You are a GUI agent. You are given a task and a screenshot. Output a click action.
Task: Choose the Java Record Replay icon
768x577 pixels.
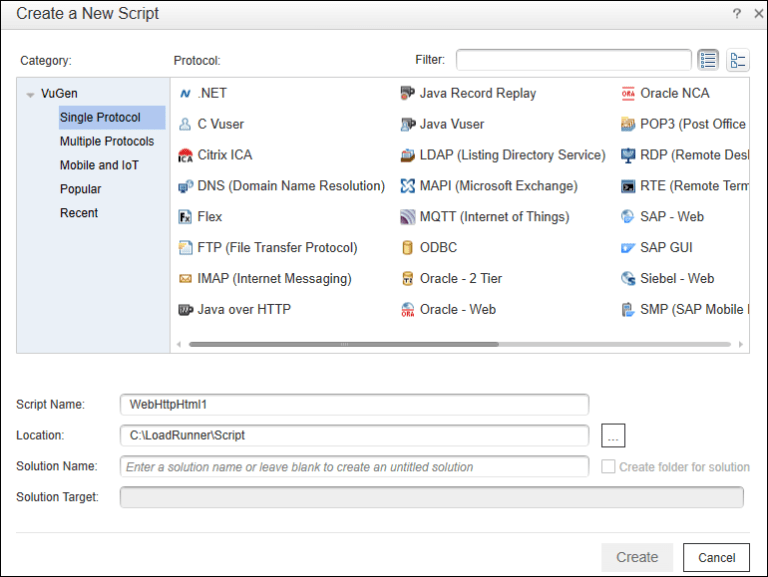pos(408,93)
